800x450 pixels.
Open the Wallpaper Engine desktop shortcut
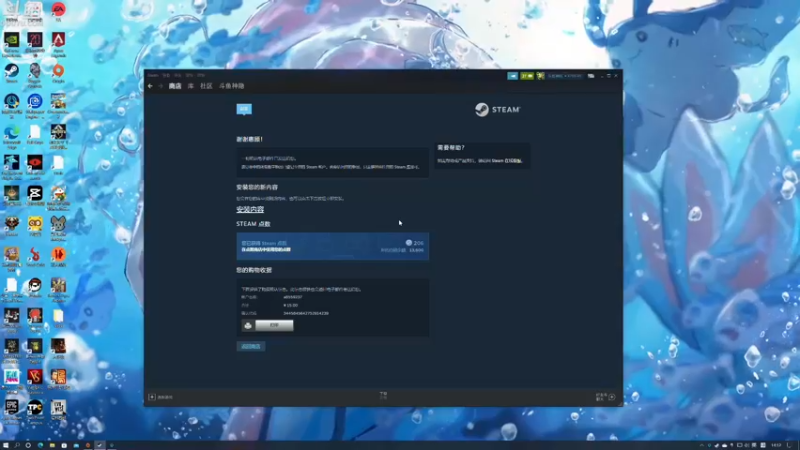click(35, 106)
